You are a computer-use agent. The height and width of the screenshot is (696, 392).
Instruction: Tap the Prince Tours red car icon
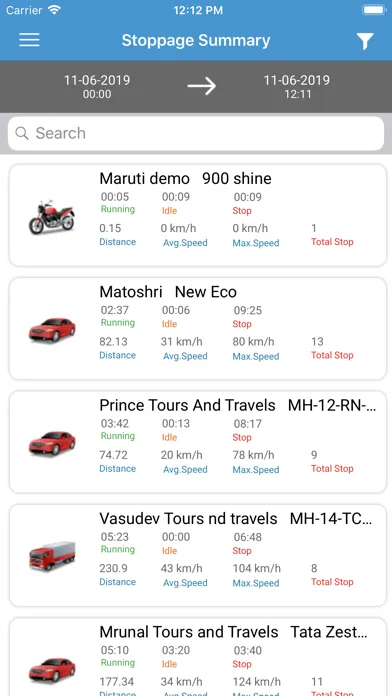[52, 443]
